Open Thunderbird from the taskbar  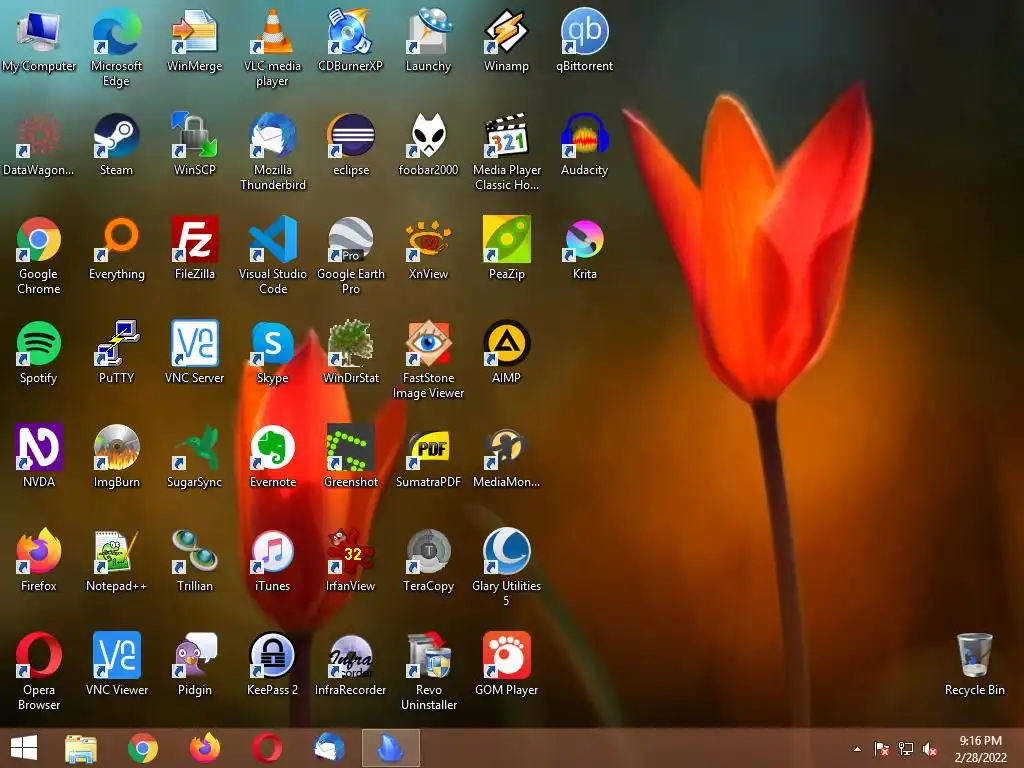tap(328, 748)
